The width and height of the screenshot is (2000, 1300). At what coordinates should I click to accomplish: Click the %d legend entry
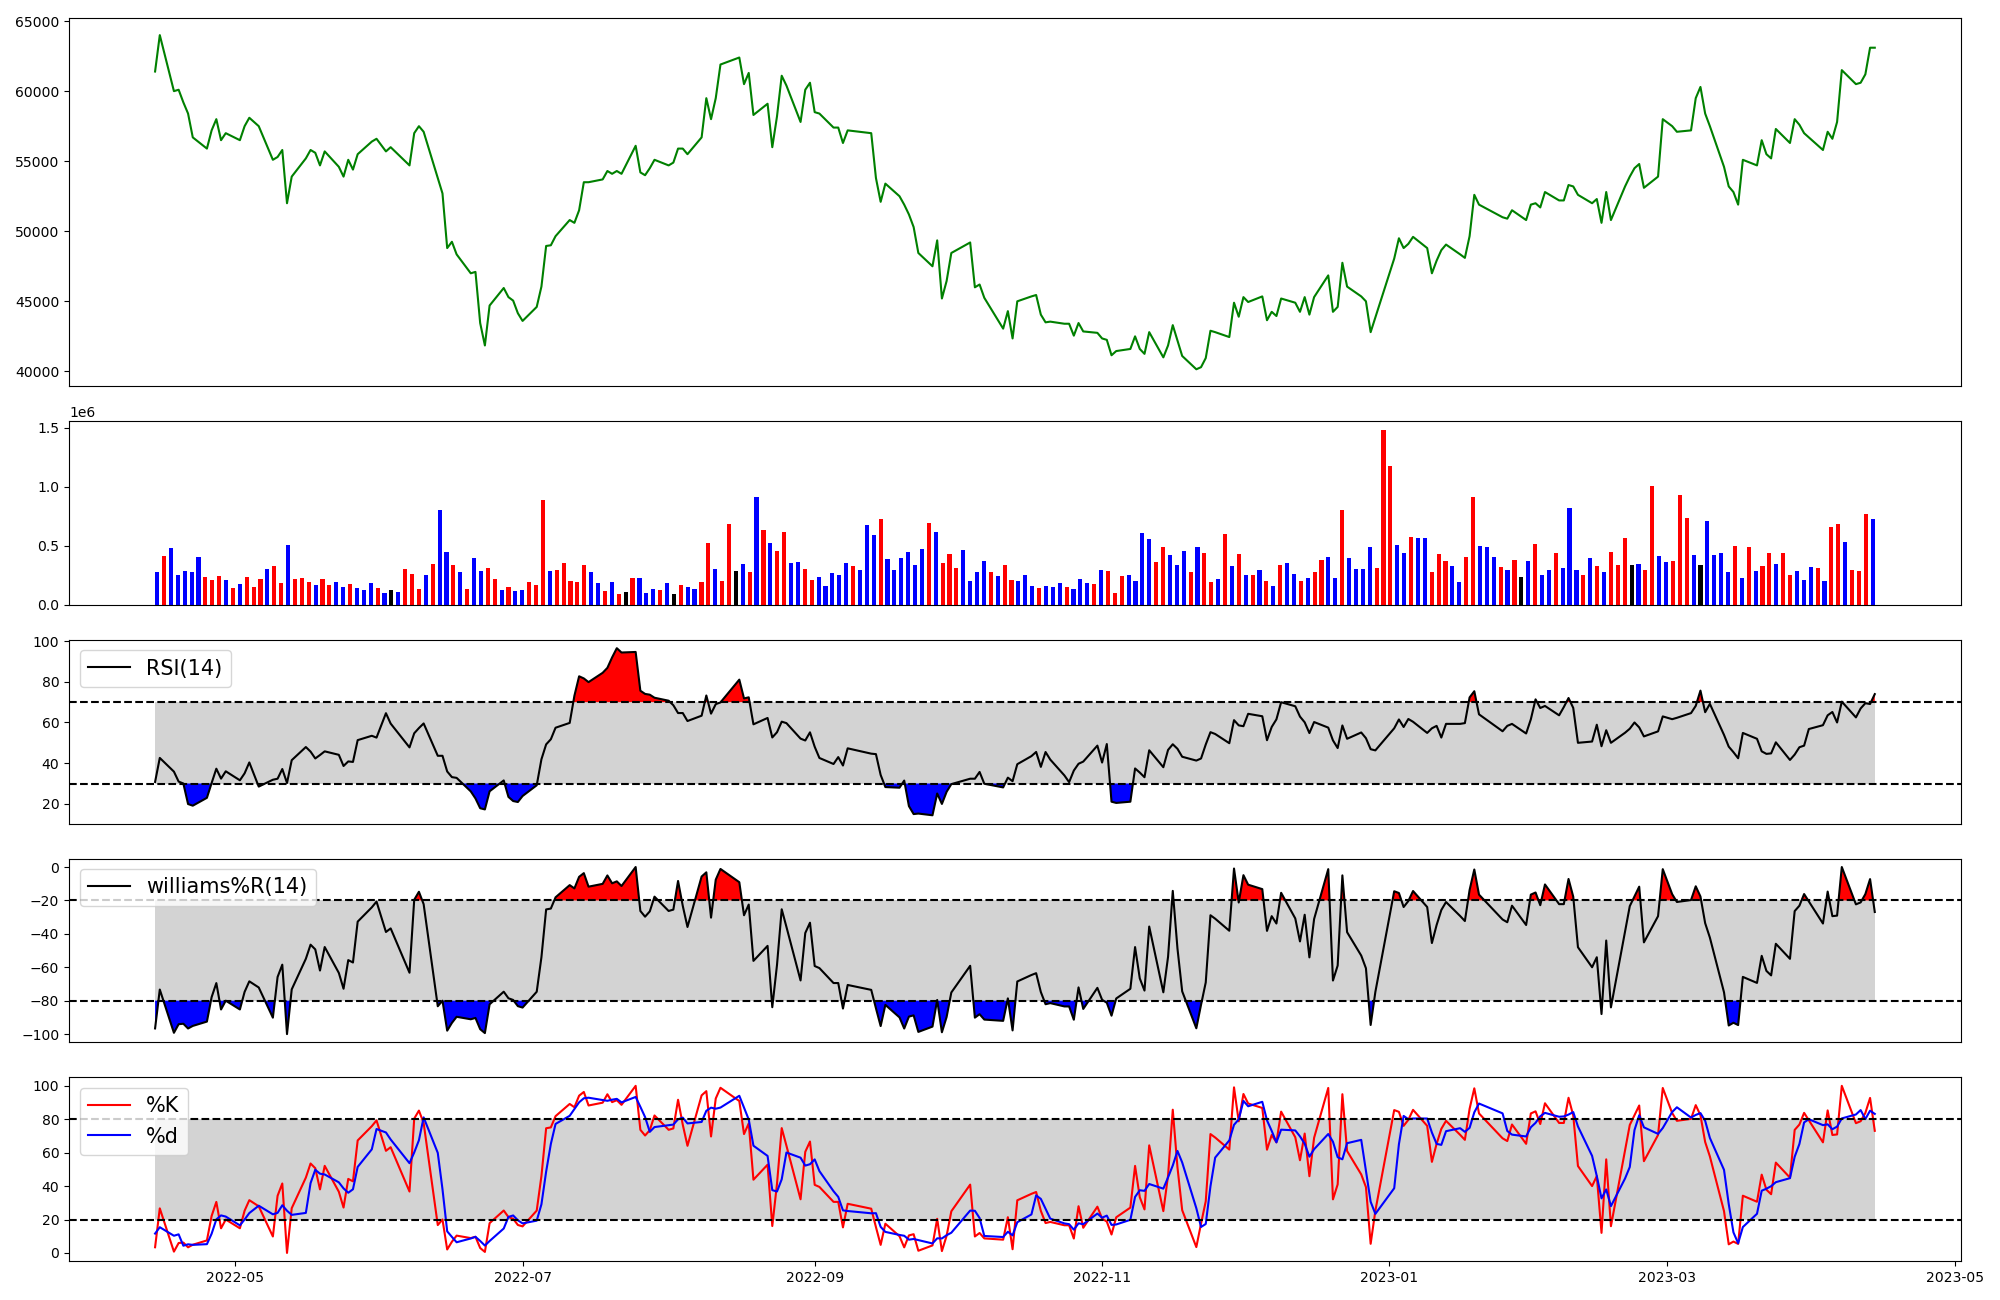pyautogui.click(x=162, y=1136)
